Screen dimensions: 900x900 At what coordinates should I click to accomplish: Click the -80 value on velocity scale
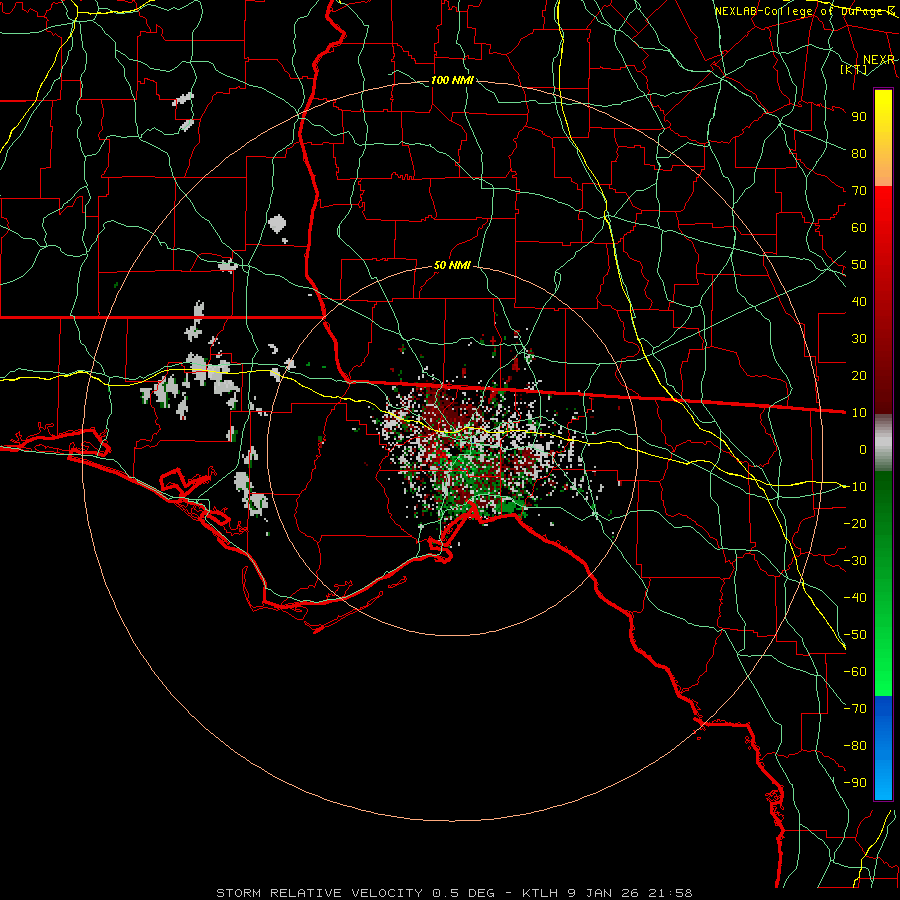855,746
